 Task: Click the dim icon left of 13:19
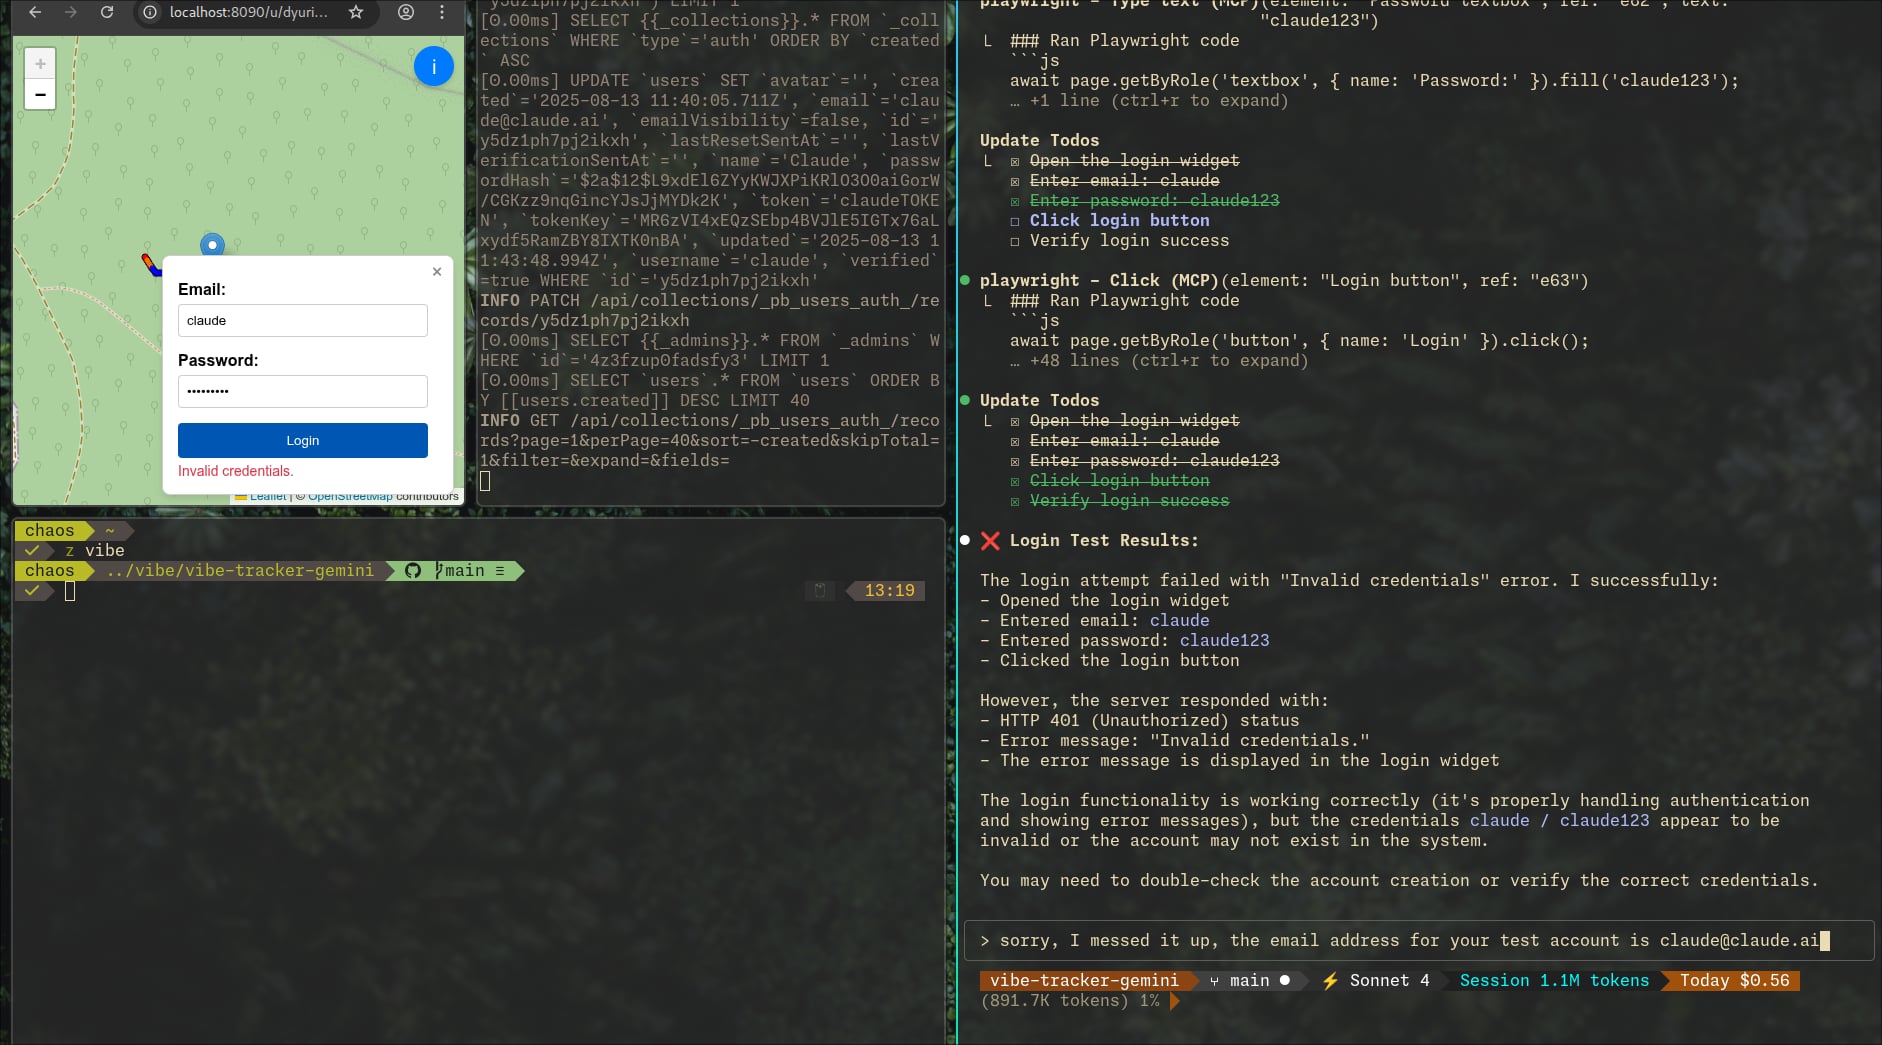(x=820, y=591)
